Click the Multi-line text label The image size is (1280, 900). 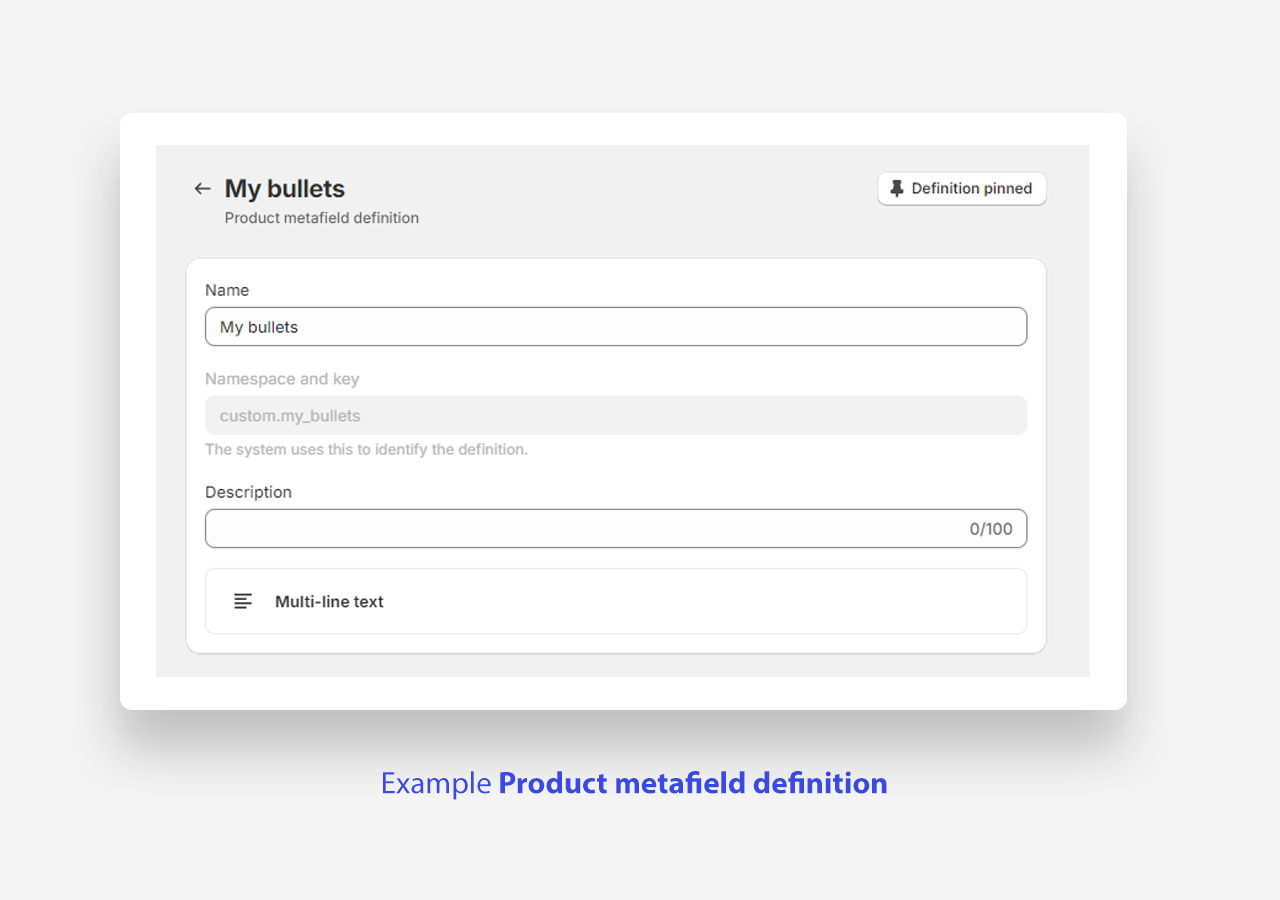tap(329, 602)
